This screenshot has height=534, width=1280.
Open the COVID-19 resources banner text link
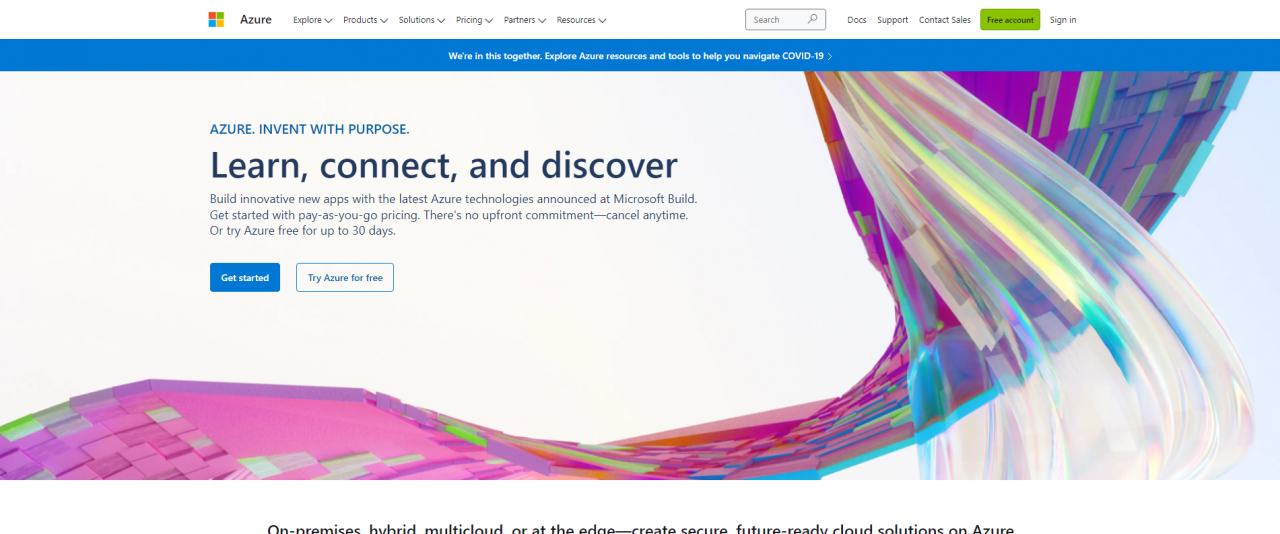636,56
